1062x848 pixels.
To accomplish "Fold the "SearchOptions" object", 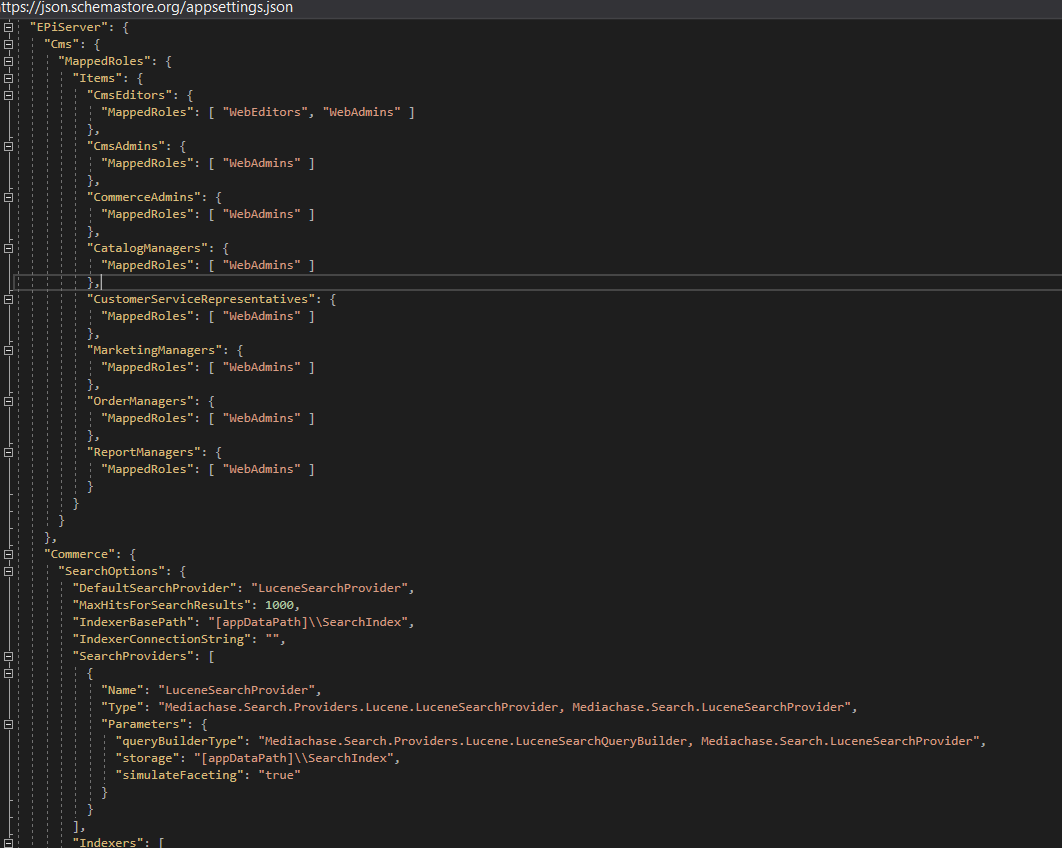I will 8,571.
